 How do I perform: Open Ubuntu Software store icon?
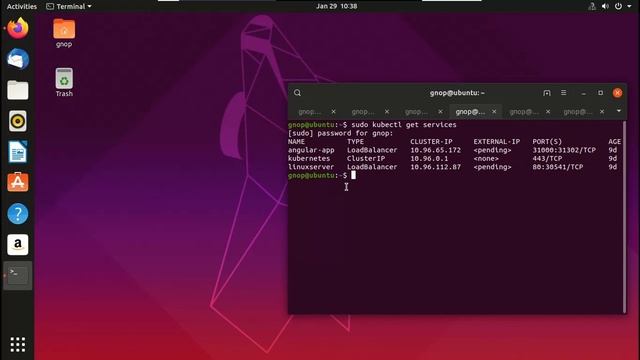18,182
